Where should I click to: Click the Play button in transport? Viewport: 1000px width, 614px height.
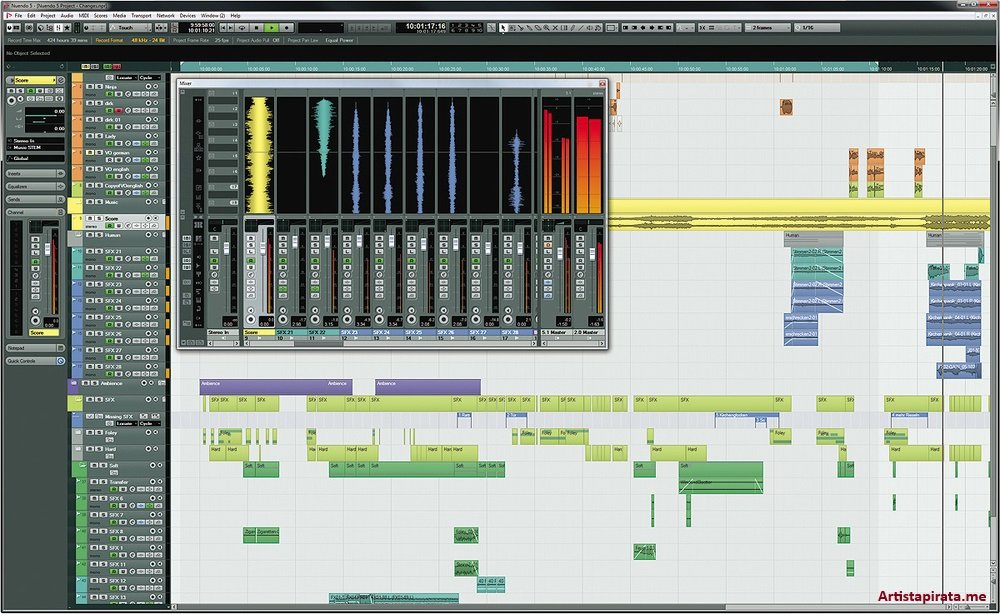tap(273, 28)
